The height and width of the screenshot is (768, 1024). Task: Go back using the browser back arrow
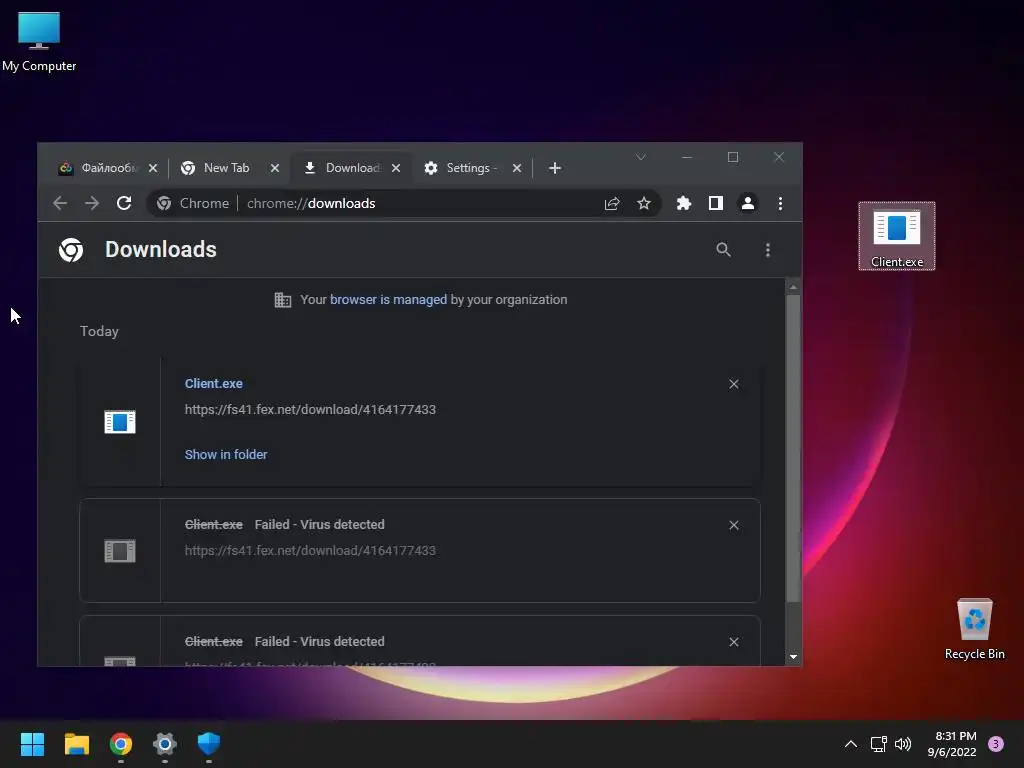pyautogui.click(x=60, y=203)
